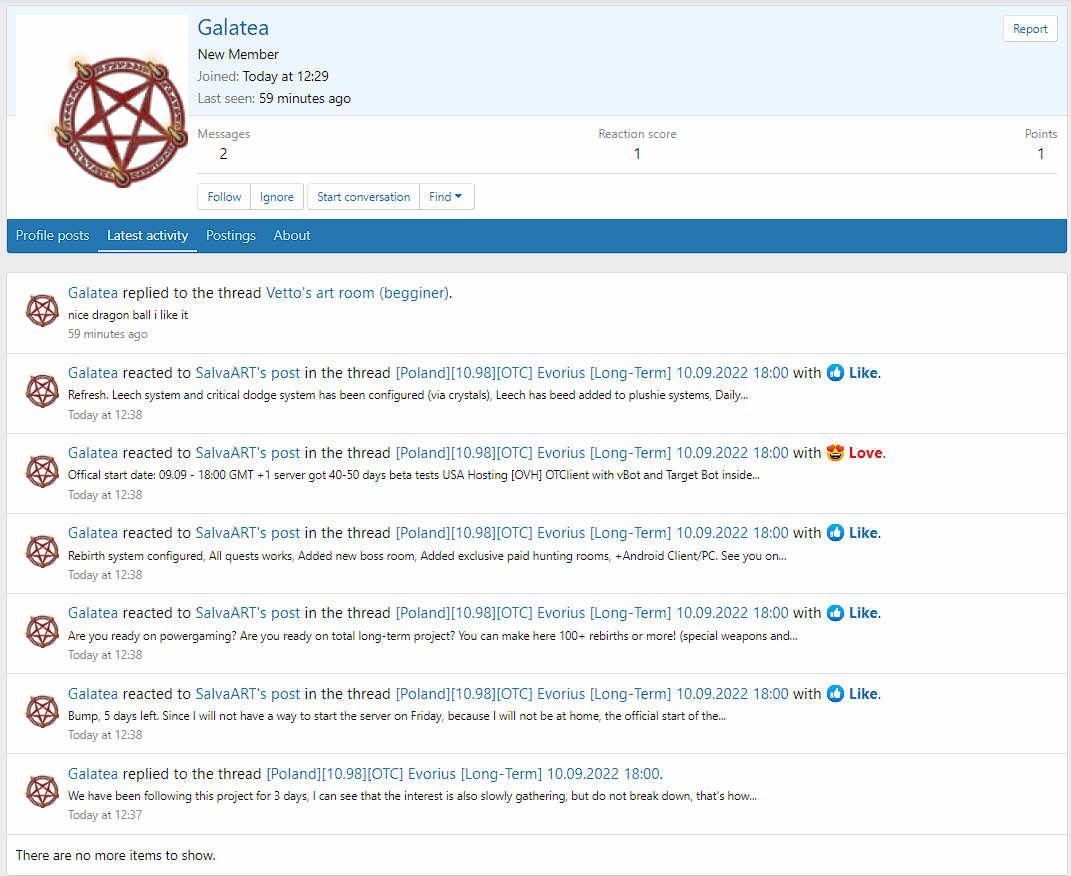Click the avatar beside the Vetto's art room reply
Image resolution: width=1071 pixels, height=876 pixels.
(x=42, y=311)
